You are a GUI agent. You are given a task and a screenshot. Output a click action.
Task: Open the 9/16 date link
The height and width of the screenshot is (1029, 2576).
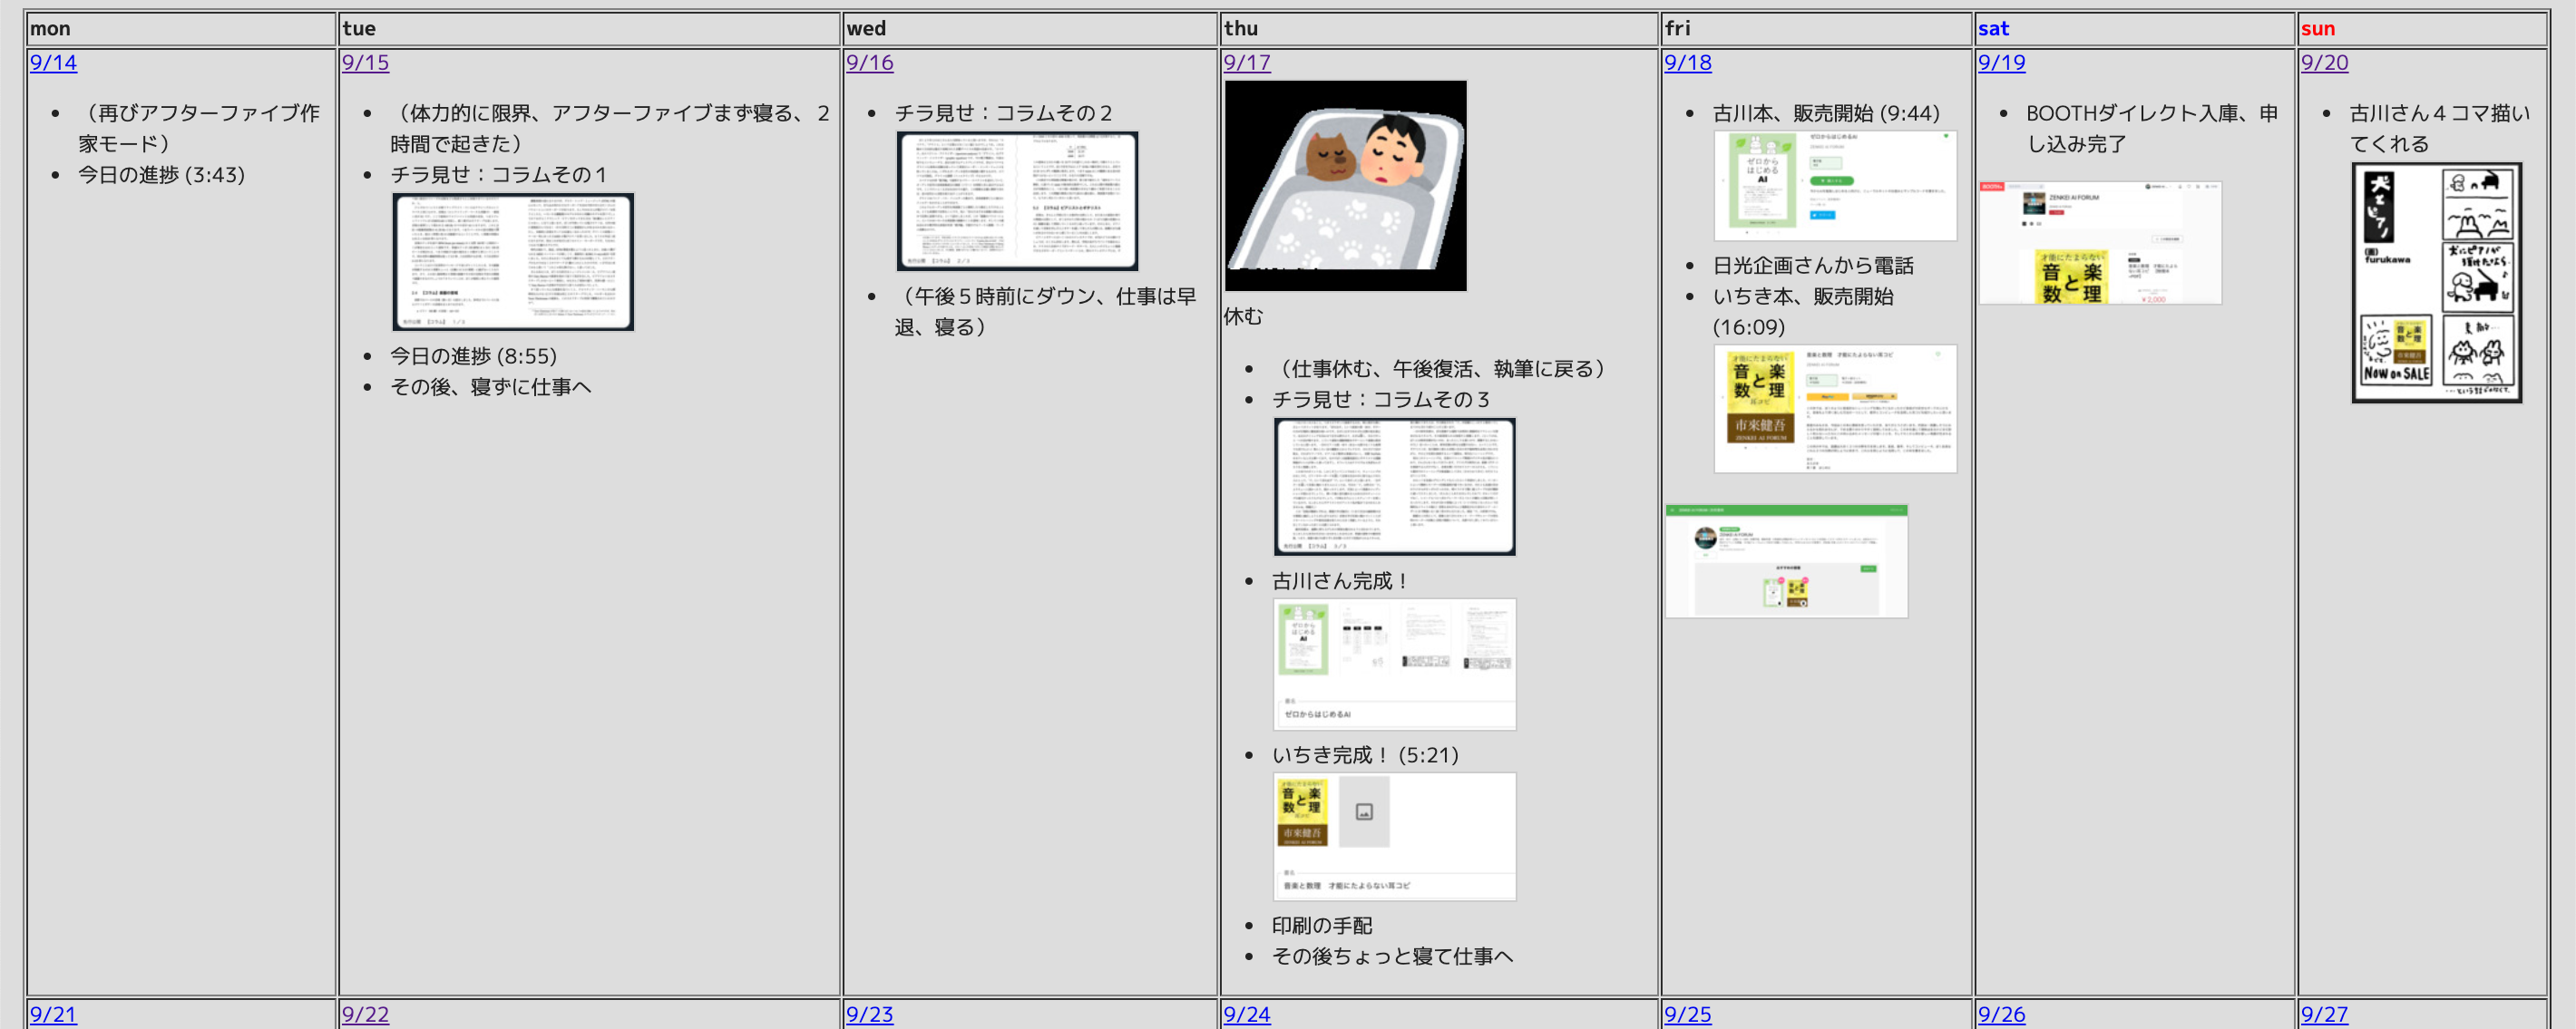coord(870,62)
